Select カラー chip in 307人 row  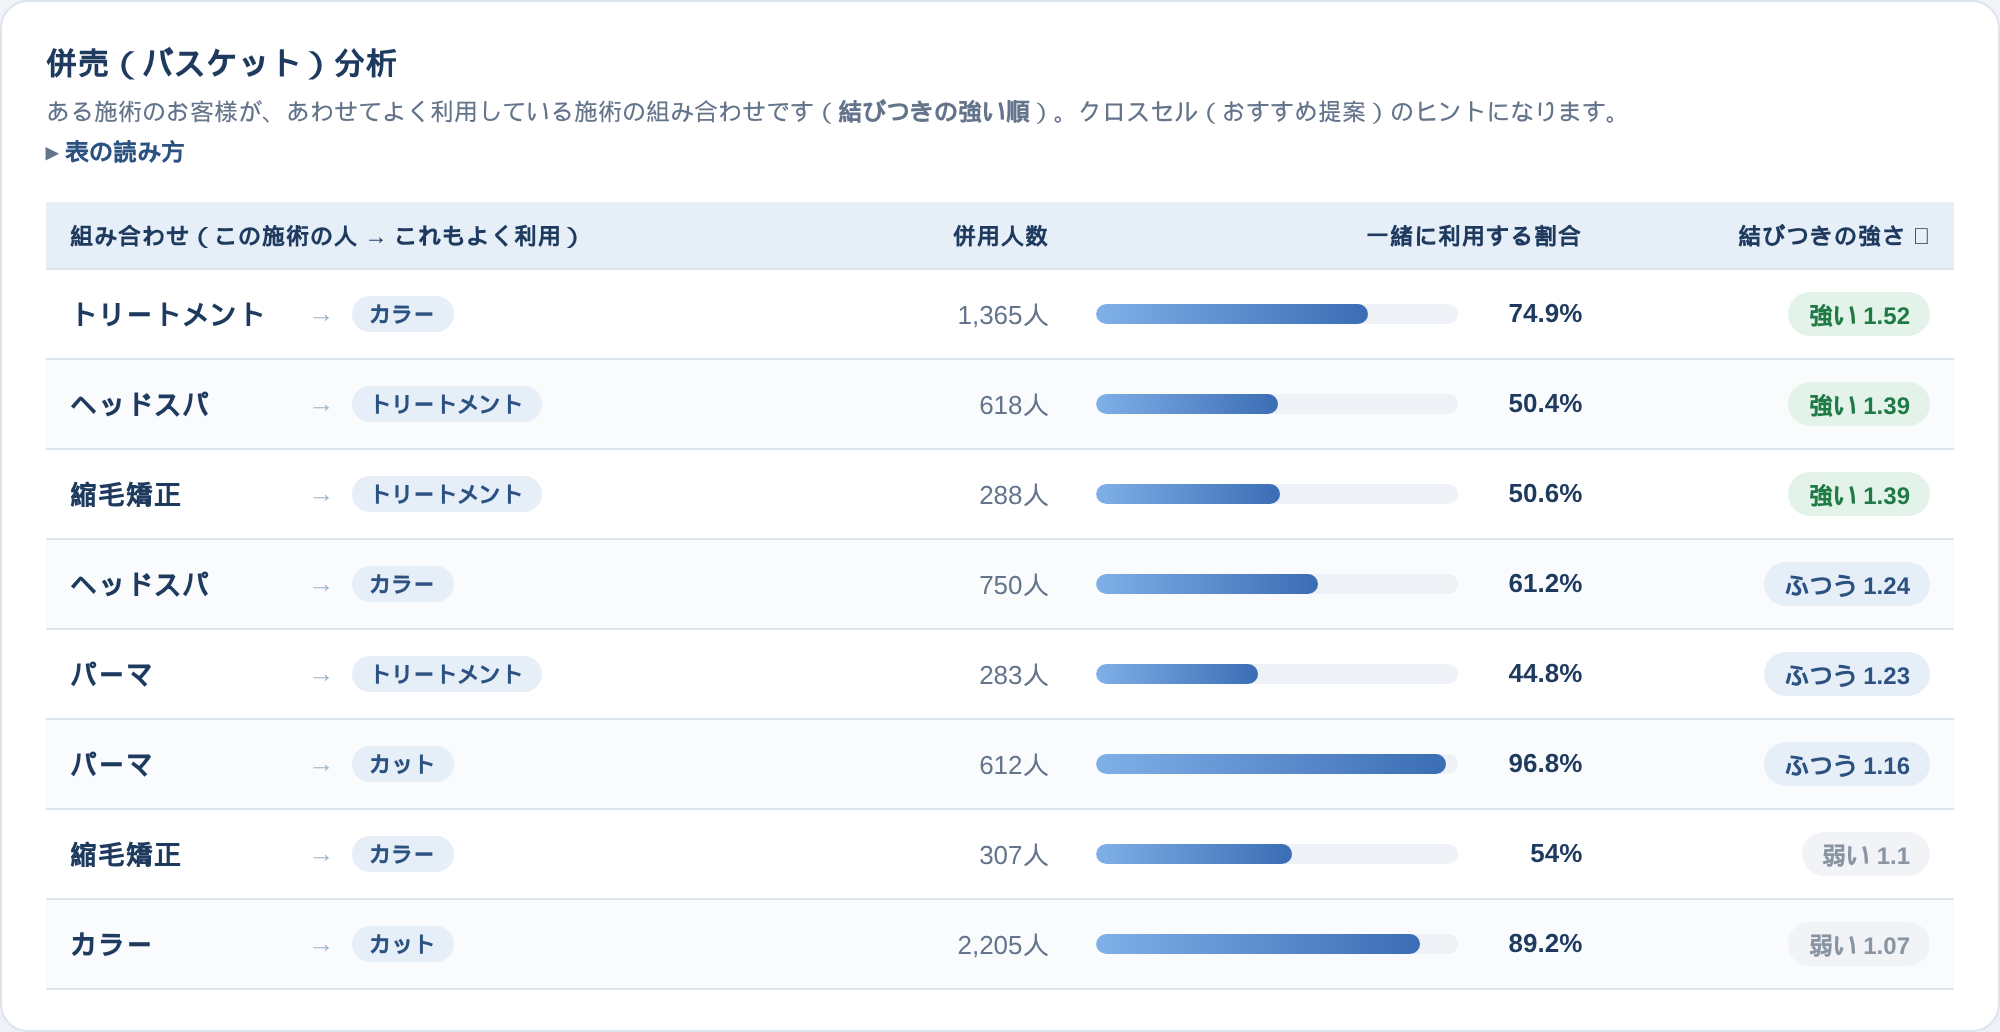402,854
